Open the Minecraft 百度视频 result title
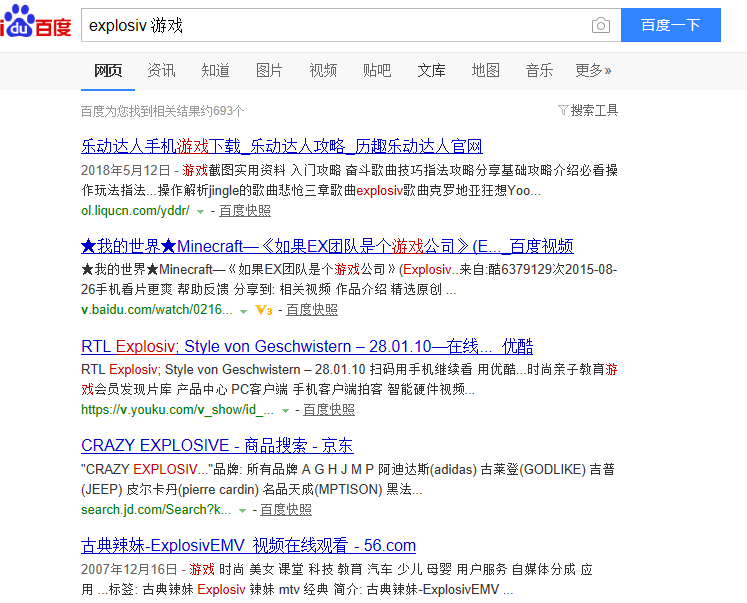Image resolution: width=747 pixels, height=603 pixels. 327,246
